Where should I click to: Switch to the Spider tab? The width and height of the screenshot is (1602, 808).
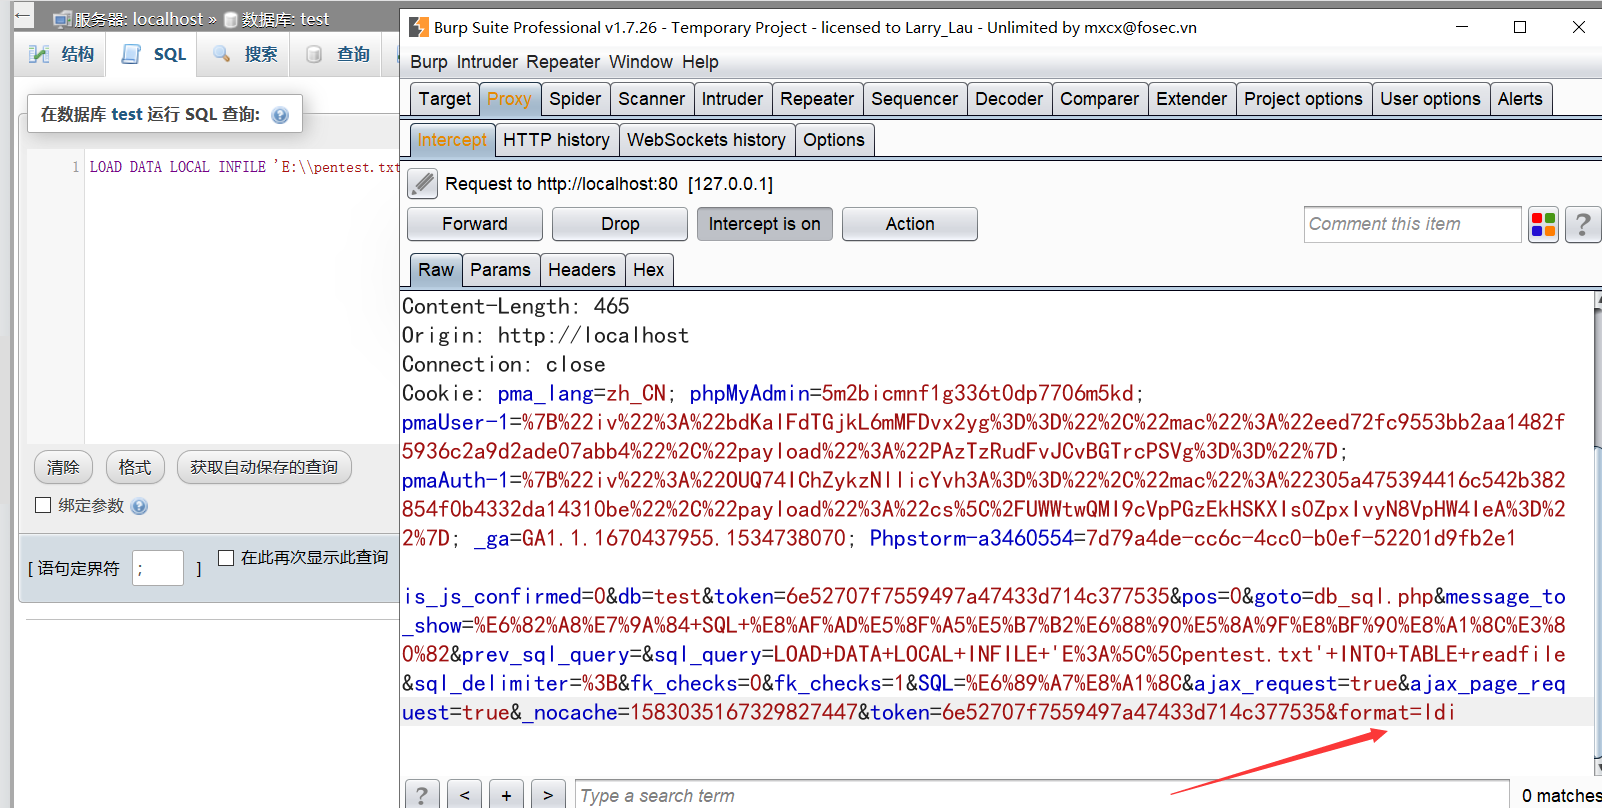[x=575, y=99]
